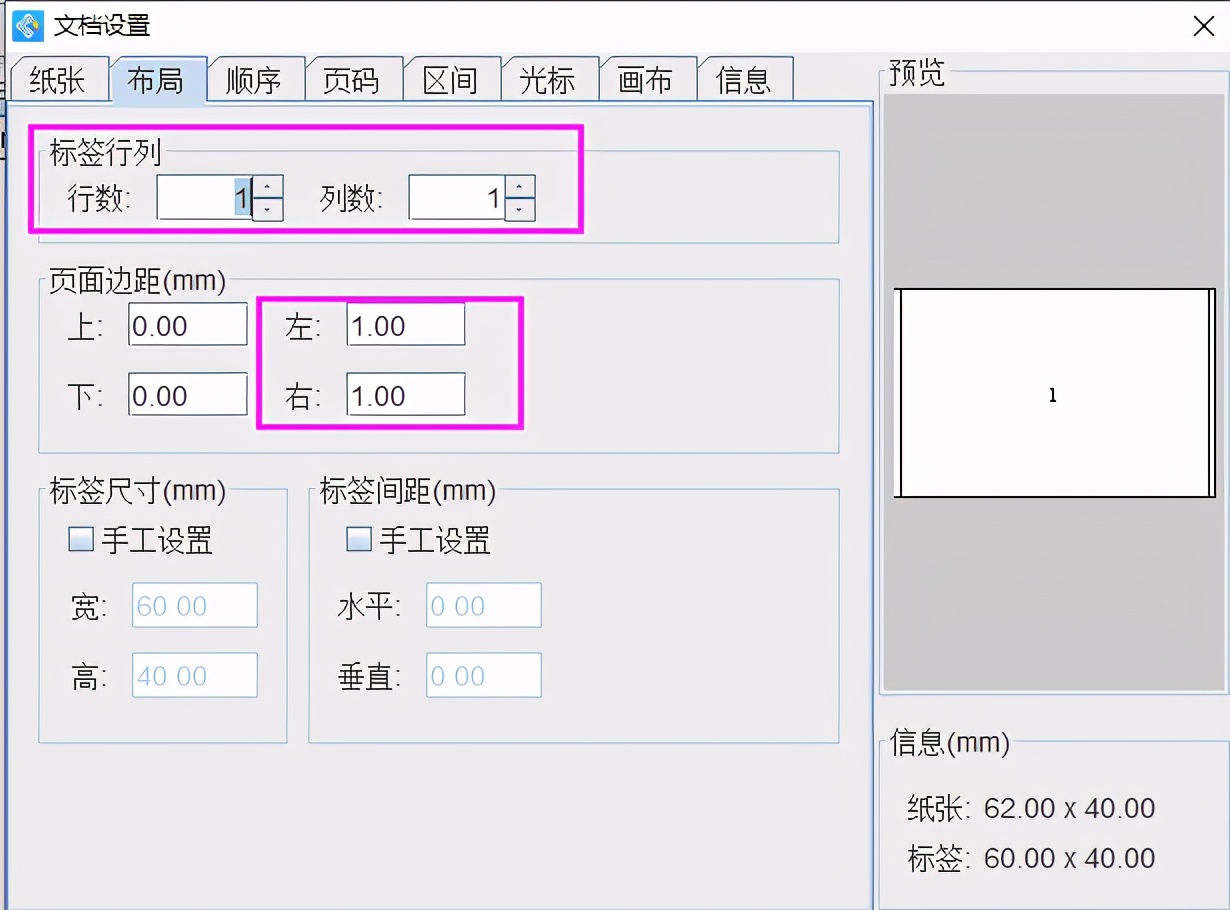Viewport: 1230px width, 910px height.
Task: Click the 标签: 60.00 x 40.00 info text
Action: pos(1031,858)
